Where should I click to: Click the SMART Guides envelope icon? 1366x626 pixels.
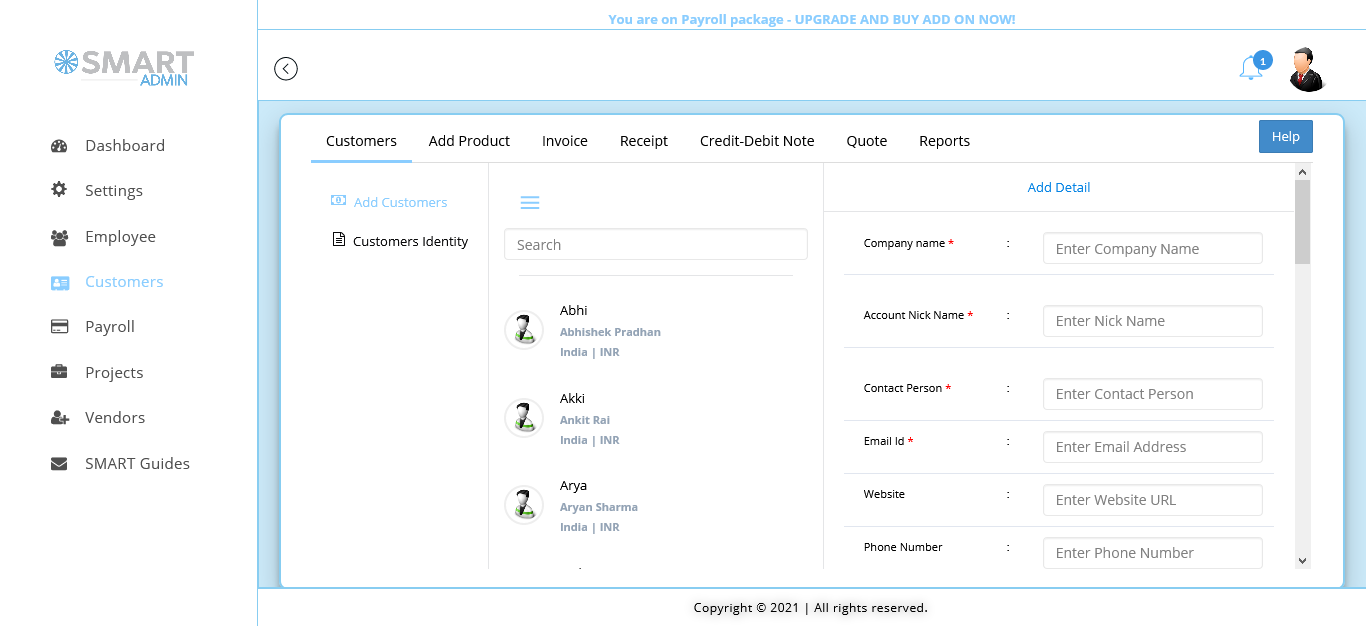(x=59, y=464)
